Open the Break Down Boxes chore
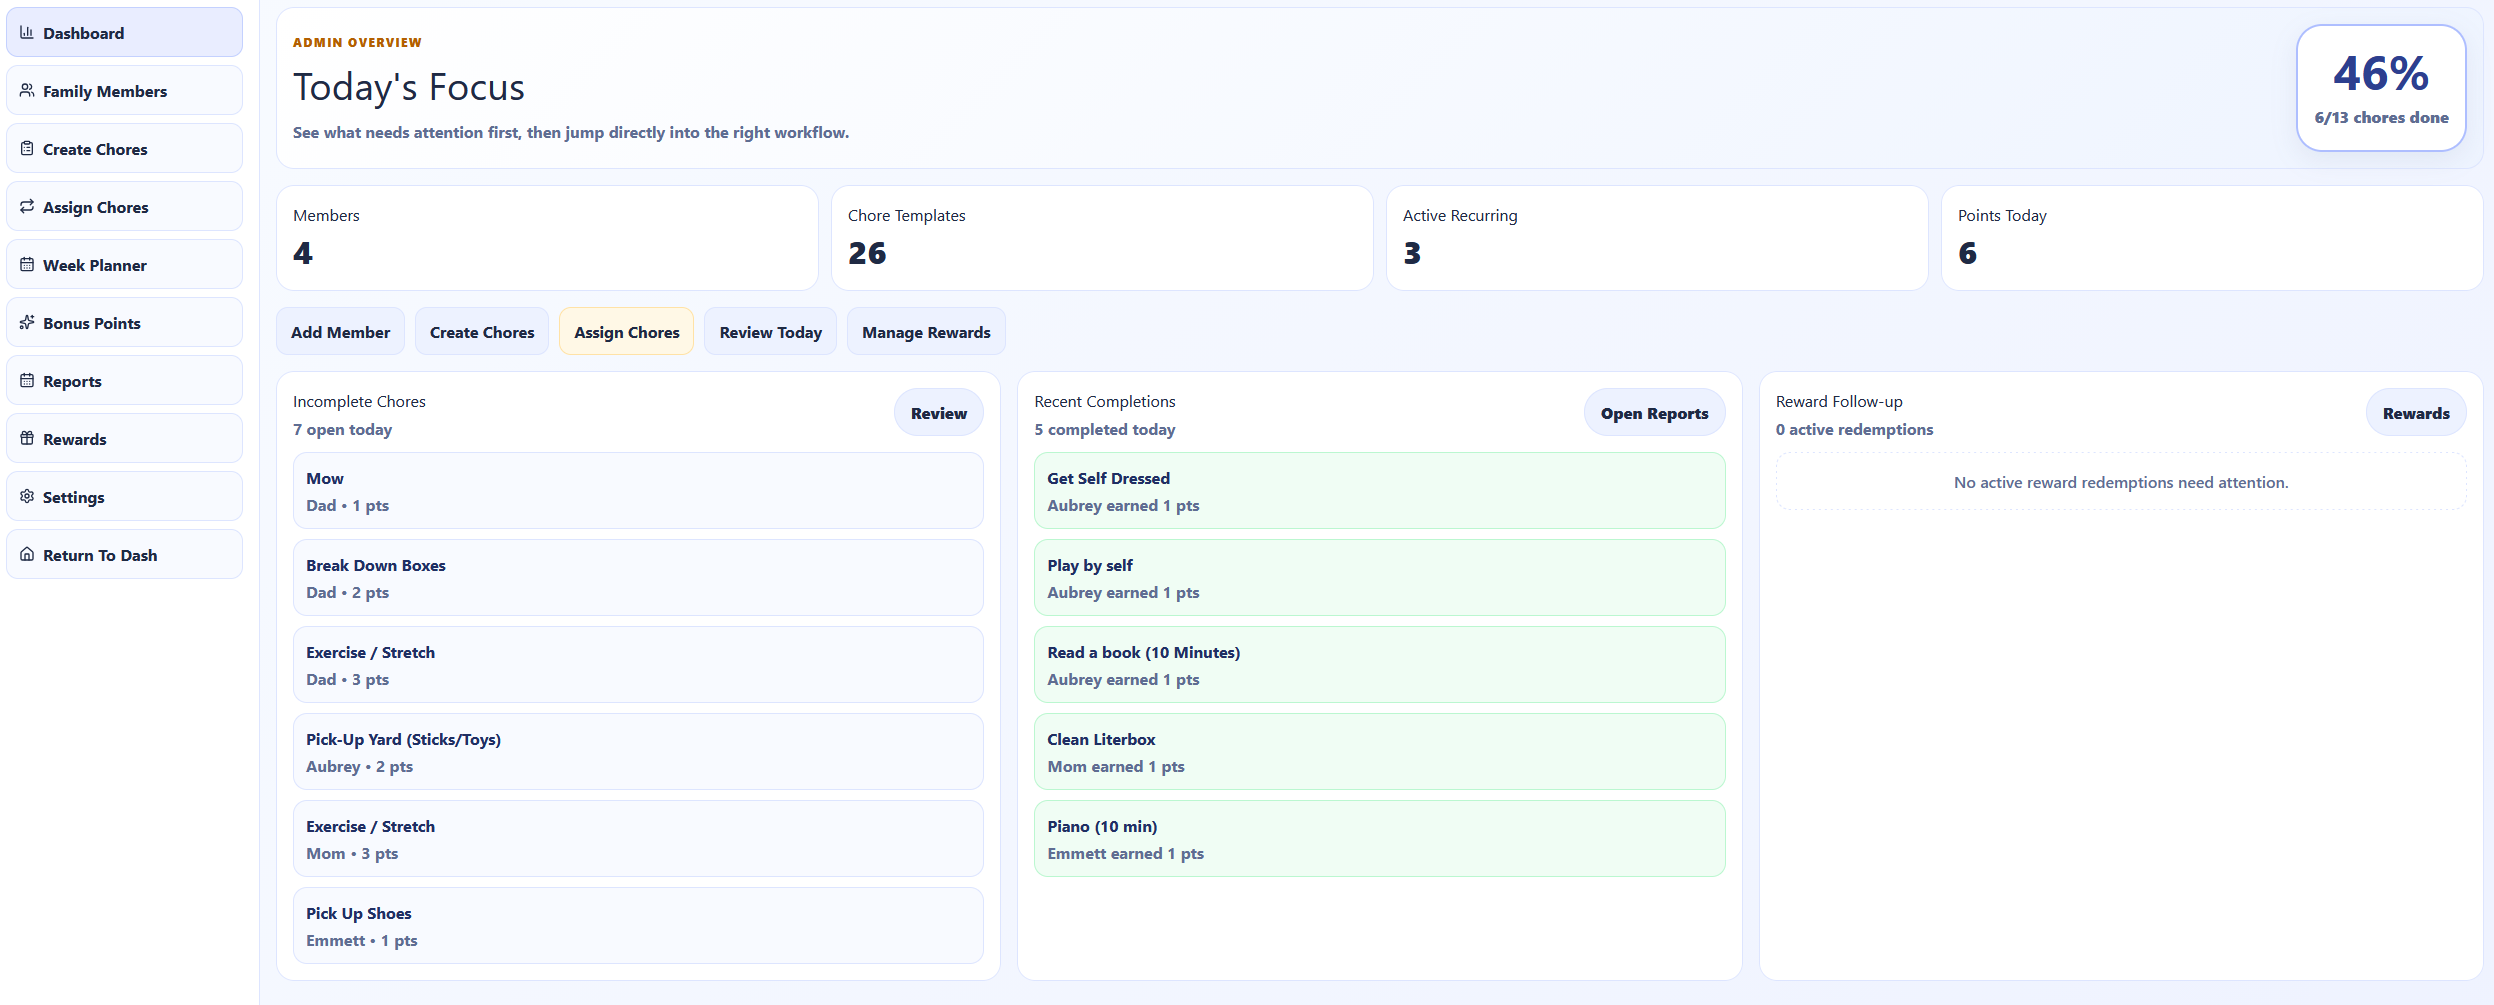This screenshot has height=1005, width=2494. pyautogui.click(x=638, y=578)
